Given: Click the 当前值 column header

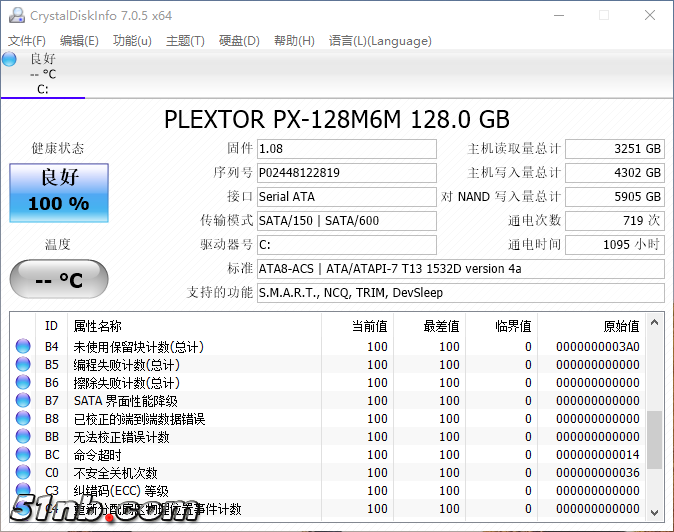Looking at the screenshot, I should [358, 326].
